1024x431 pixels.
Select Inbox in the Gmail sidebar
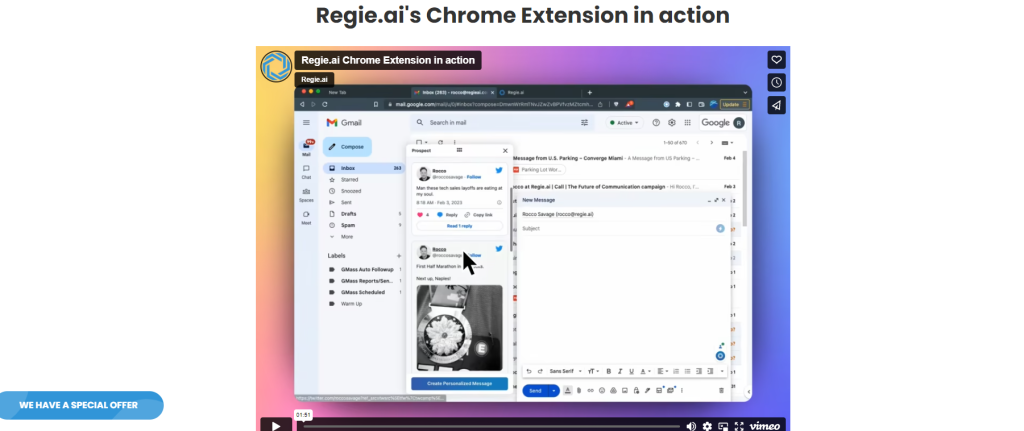pos(348,168)
